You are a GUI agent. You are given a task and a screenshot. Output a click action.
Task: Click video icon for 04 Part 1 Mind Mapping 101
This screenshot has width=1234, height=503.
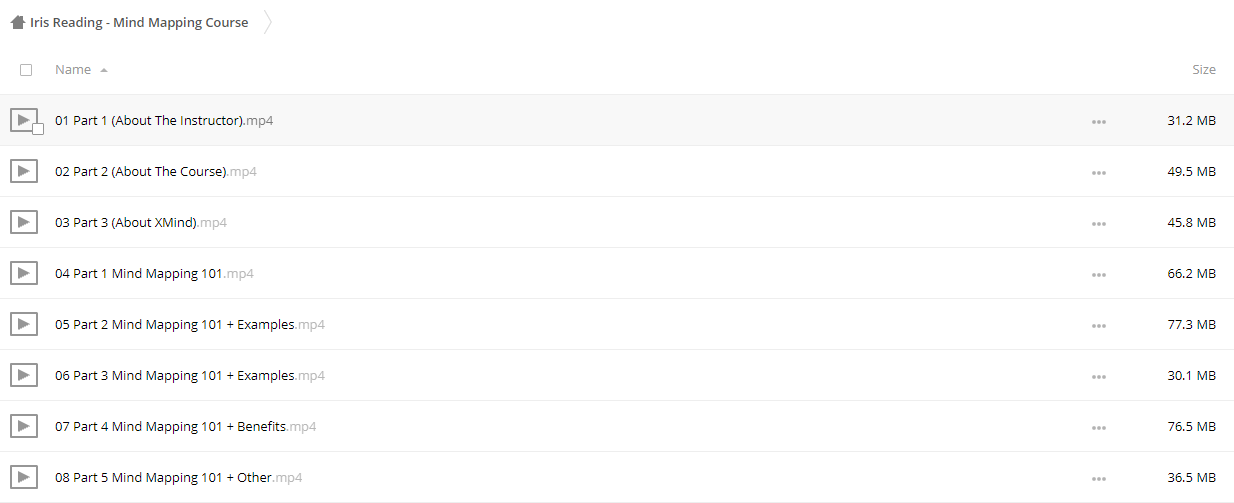pos(24,273)
